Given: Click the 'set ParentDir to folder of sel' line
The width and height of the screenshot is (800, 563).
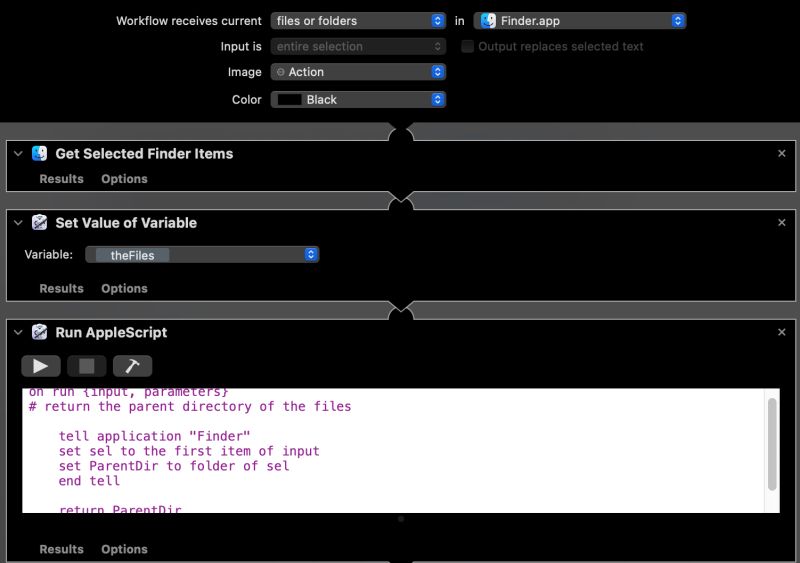Looking at the screenshot, I should 173,466.
